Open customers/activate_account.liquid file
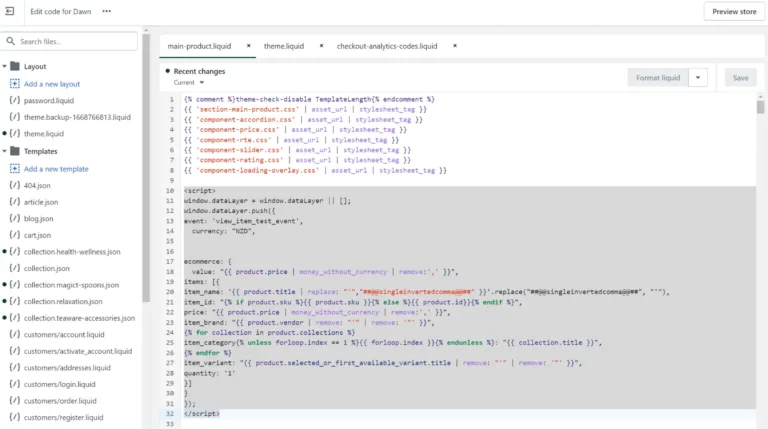The height and width of the screenshot is (429, 768). point(78,351)
